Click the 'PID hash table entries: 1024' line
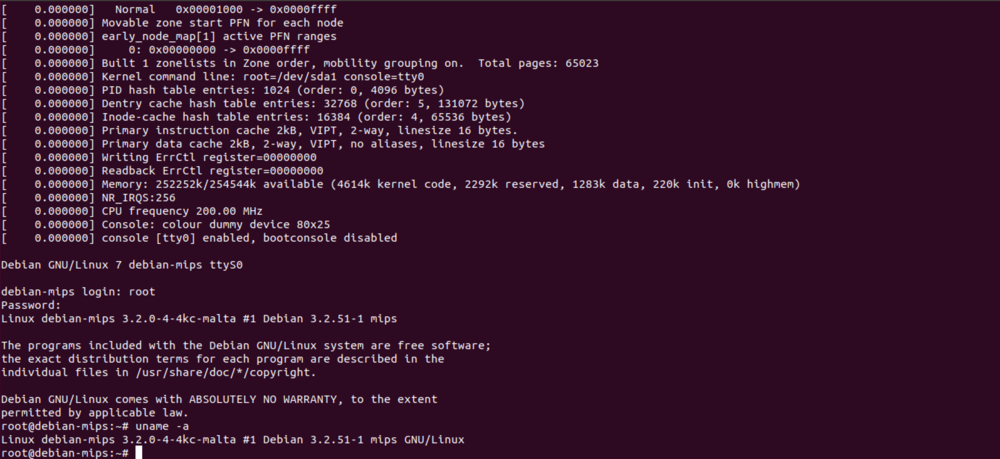The image size is (1000, 459). point(223,91)
